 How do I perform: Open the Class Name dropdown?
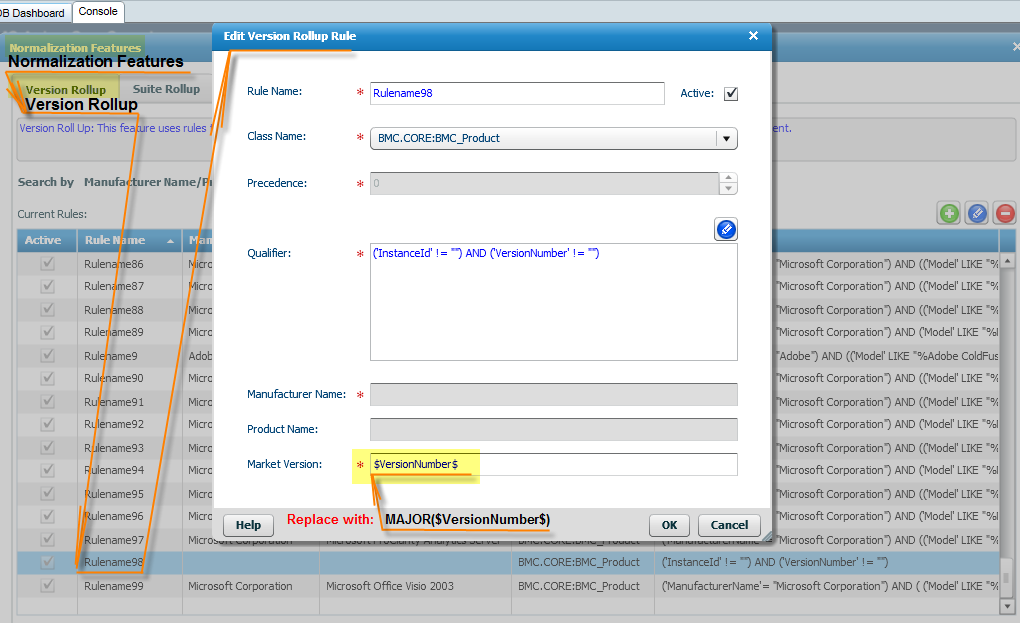point(727,139)
